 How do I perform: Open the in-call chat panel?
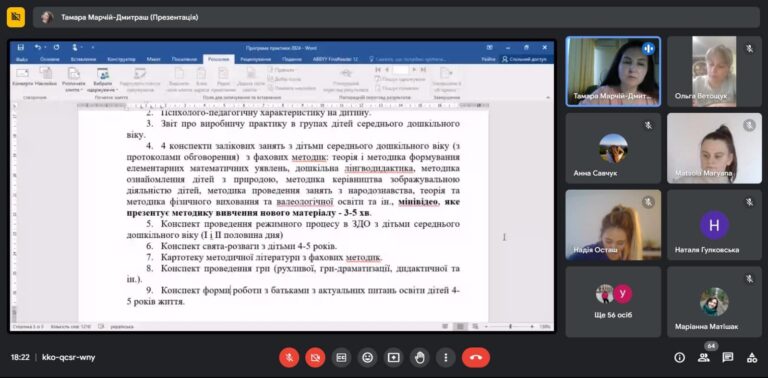[x=728, y=357]
